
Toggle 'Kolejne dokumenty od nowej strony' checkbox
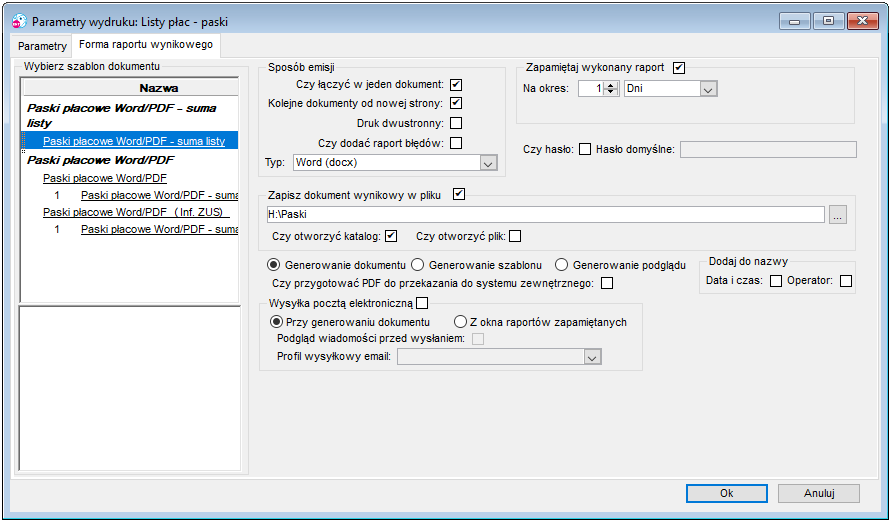click(456, 103)
